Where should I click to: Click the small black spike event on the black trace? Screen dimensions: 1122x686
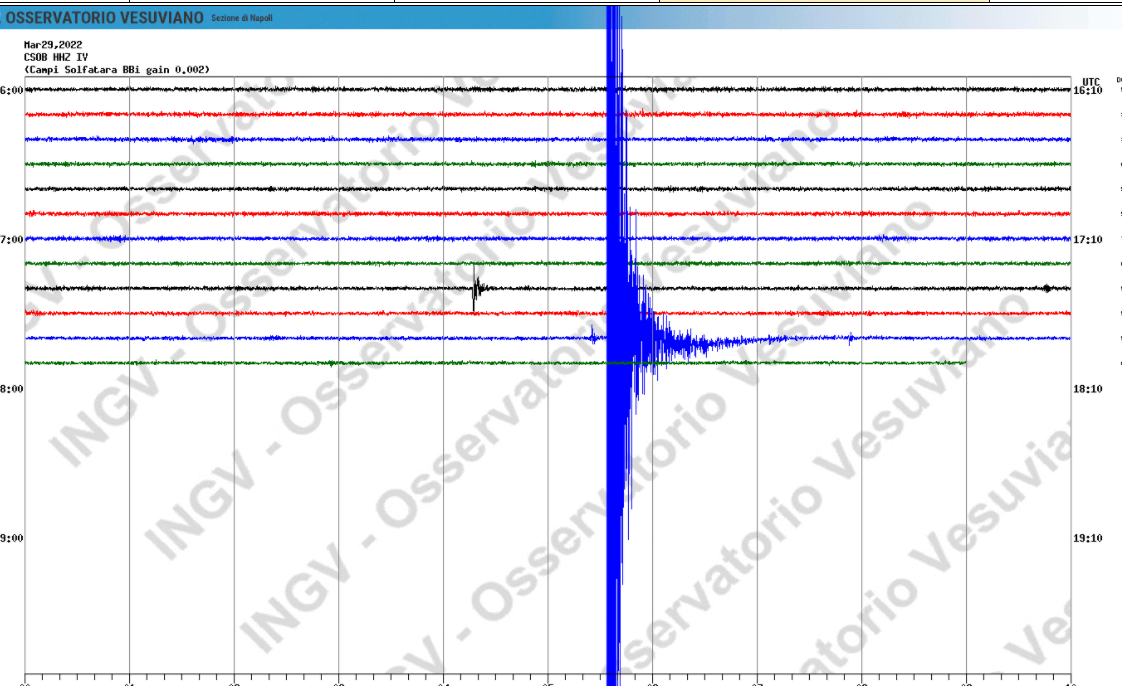[477, 288]
